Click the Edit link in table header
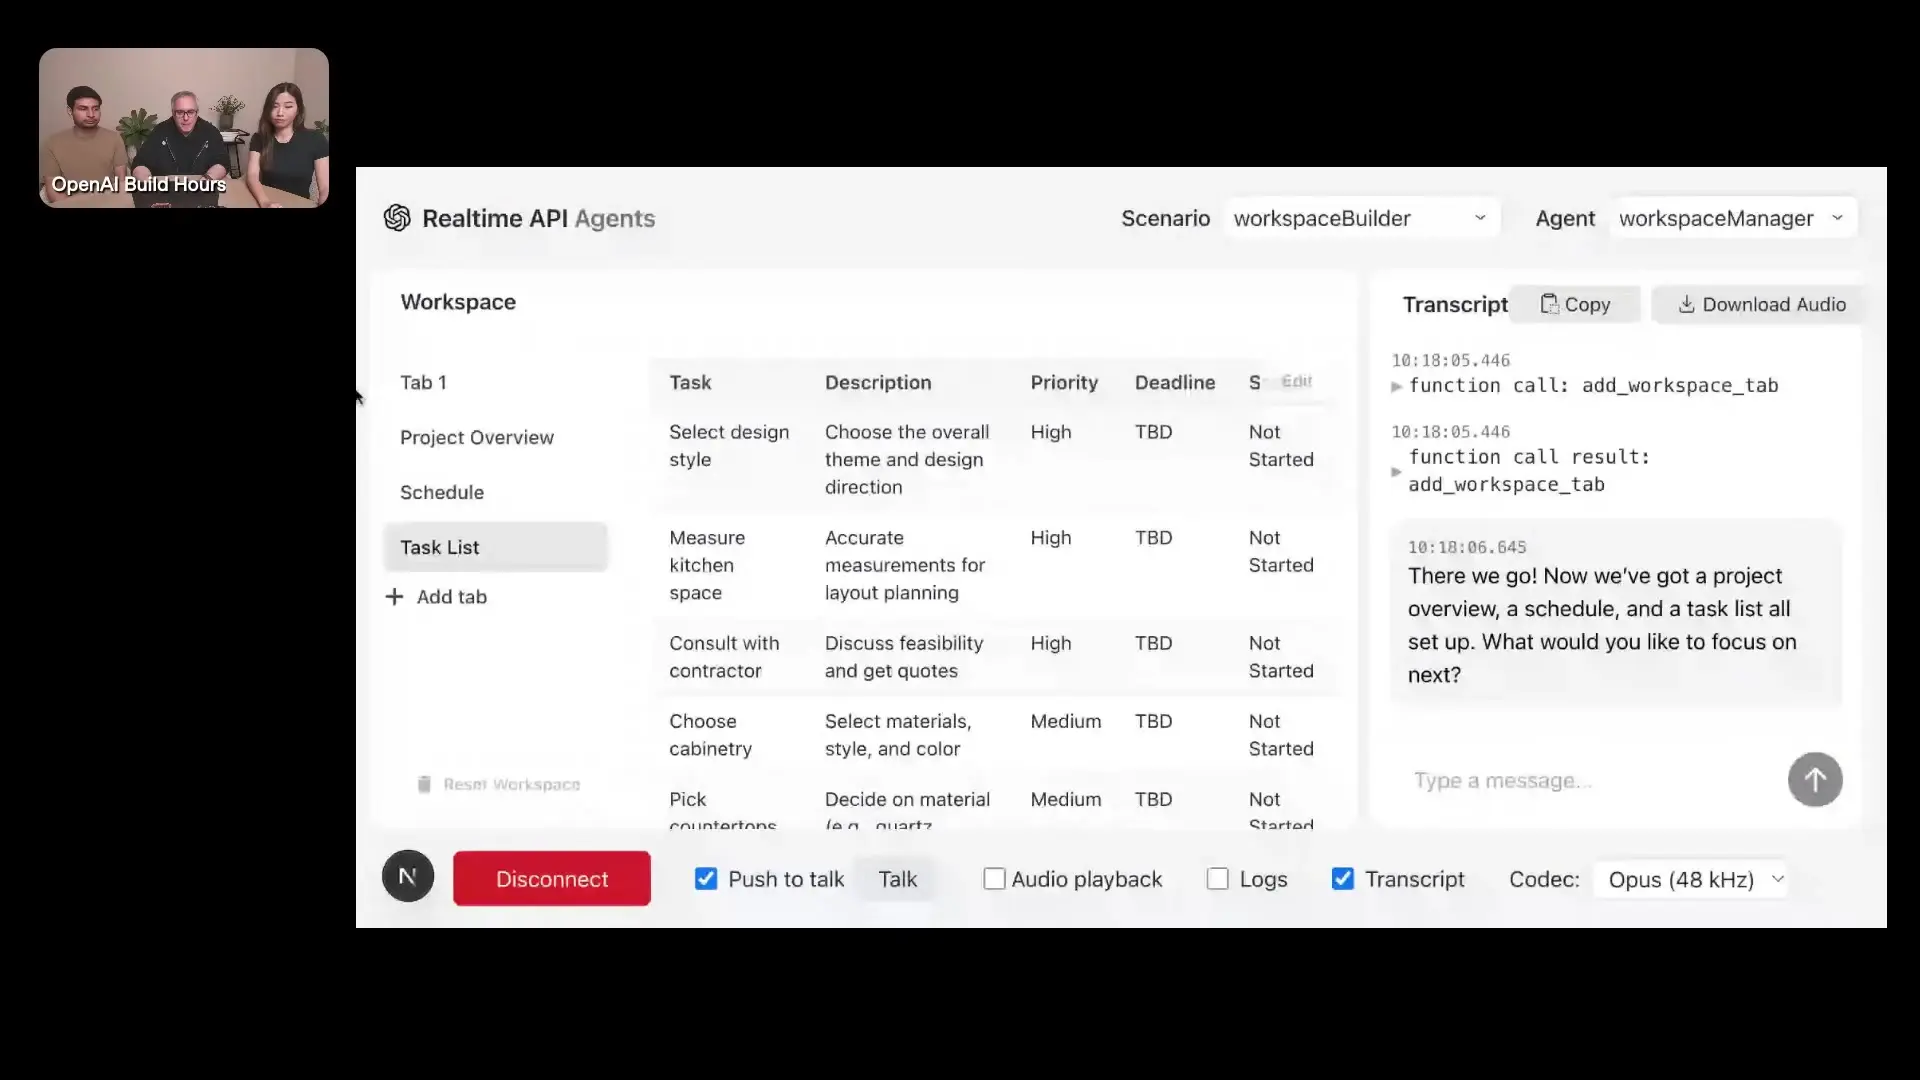The width and height of the screenshot is (1920, 1080). pyautogui.click(x=1296, y=381)
